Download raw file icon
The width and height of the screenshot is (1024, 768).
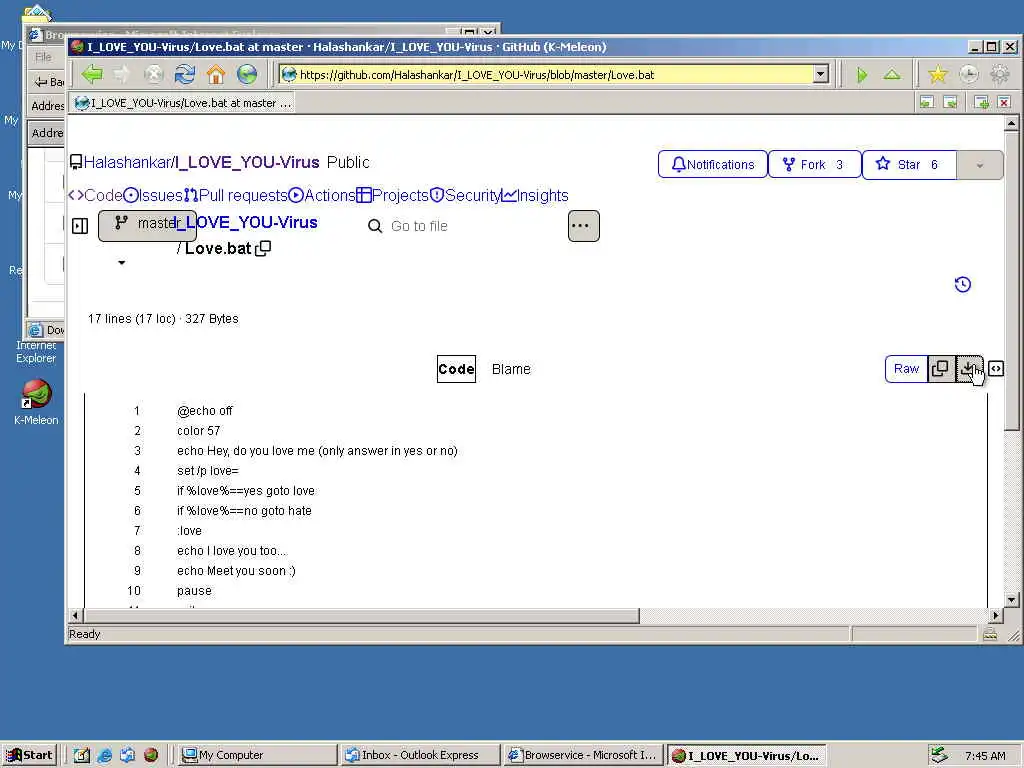[x=969, y=369]
